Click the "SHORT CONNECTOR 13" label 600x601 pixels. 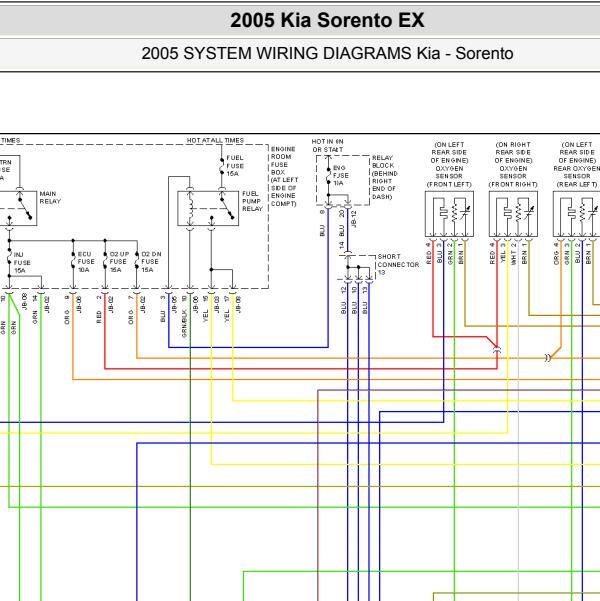tap(398, 264)
